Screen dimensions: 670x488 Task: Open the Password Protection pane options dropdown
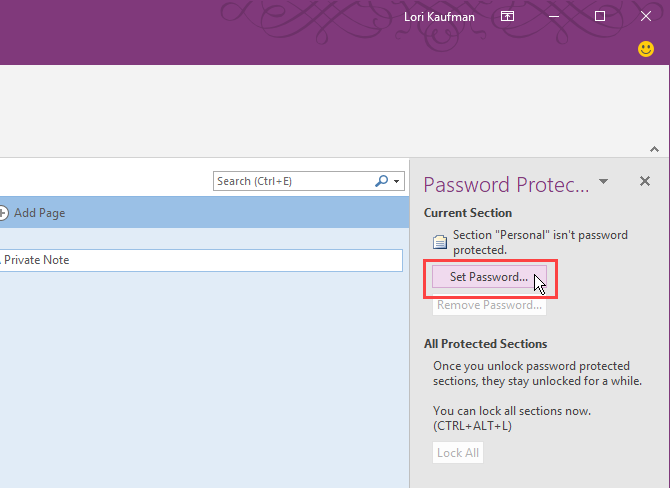click(603, 182)
